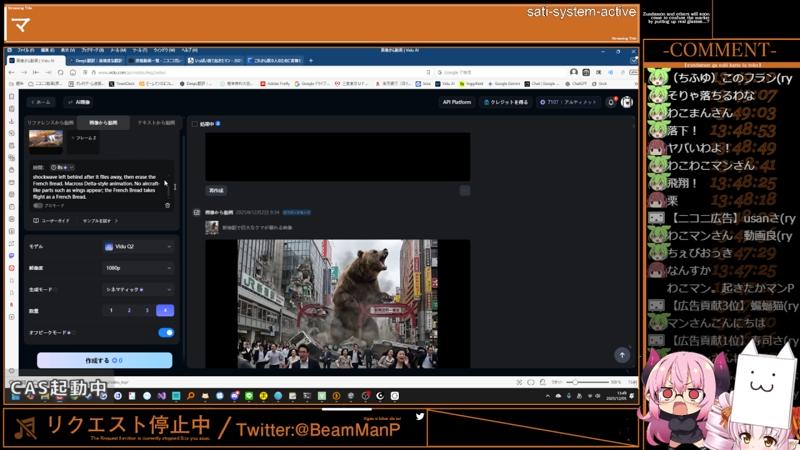
Task: Click the get credits button
Action: pos(506,102)
